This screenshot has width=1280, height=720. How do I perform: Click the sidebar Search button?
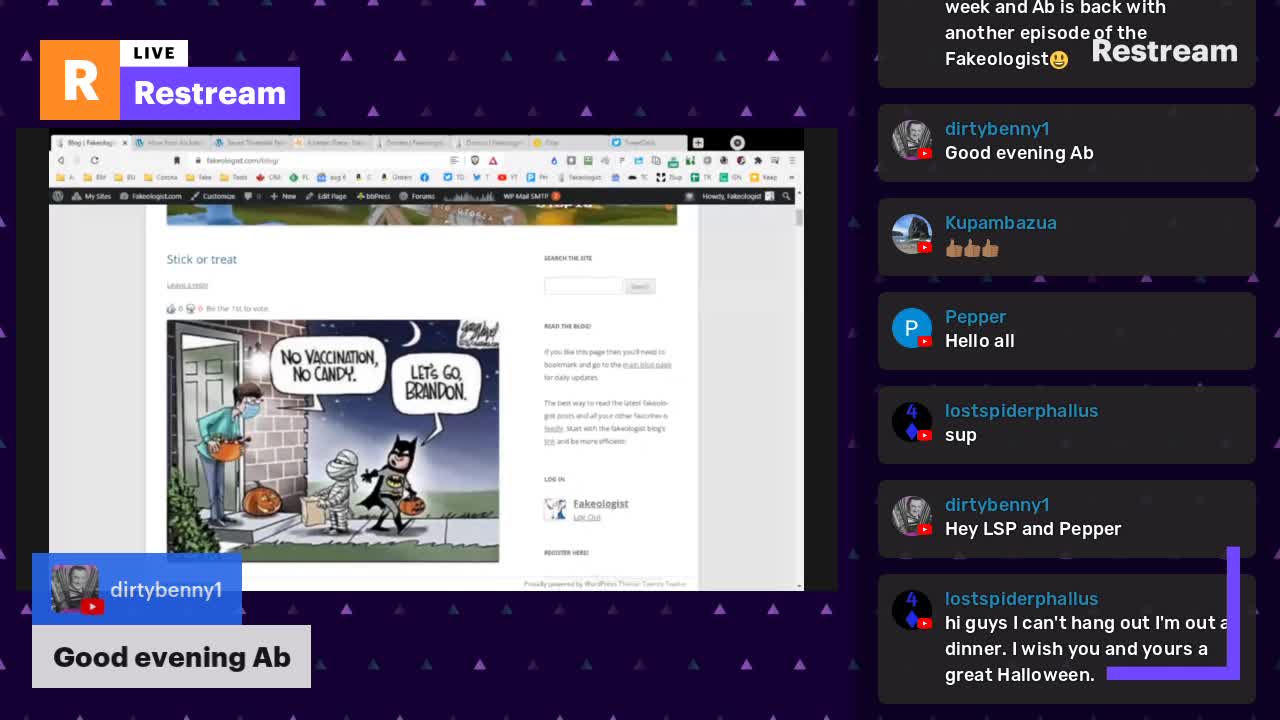tap(640, 286)
